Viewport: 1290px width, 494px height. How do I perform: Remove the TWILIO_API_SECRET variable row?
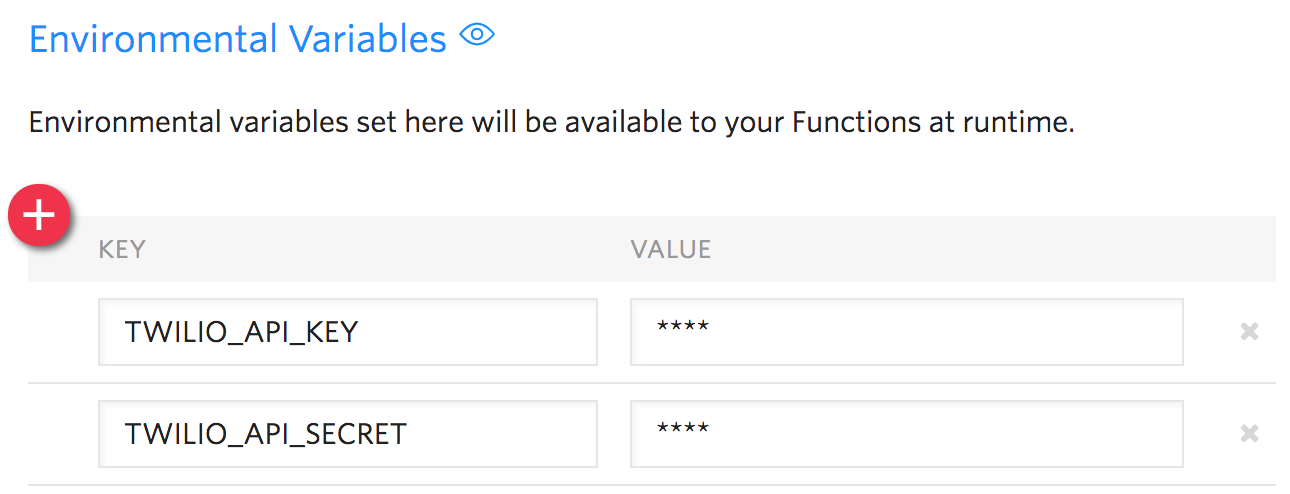point(1249,433)
